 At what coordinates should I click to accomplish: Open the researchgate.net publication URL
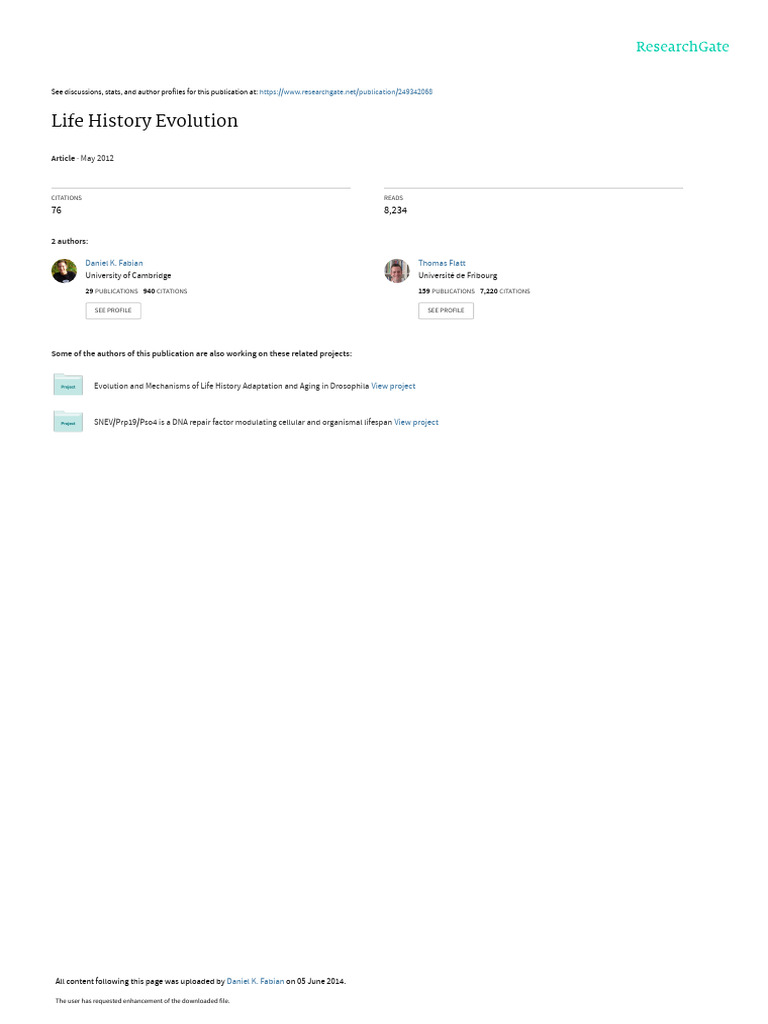(345, 92)
